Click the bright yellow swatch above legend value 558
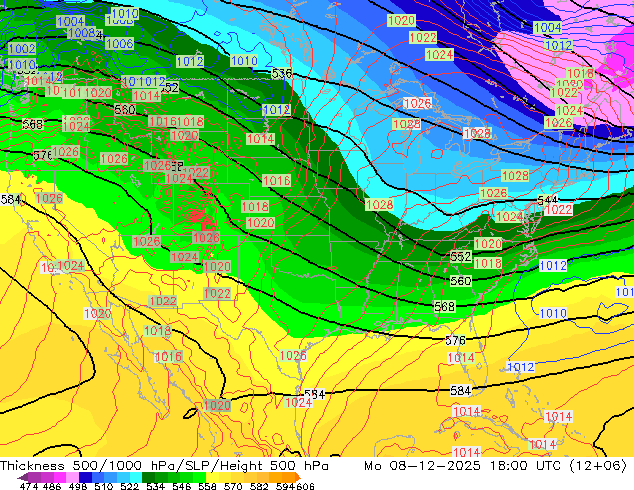The height and width of the screenshot is (490, 634). click(212, 477)
